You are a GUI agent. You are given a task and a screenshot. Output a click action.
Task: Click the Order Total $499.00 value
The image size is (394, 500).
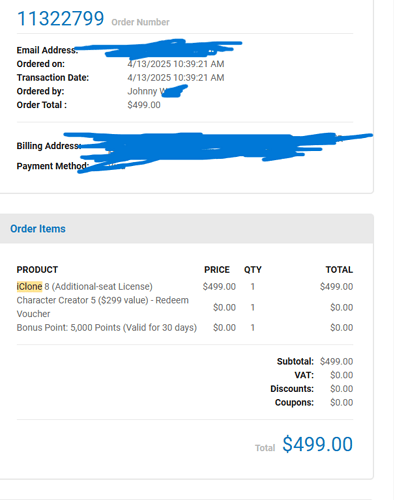144,105
